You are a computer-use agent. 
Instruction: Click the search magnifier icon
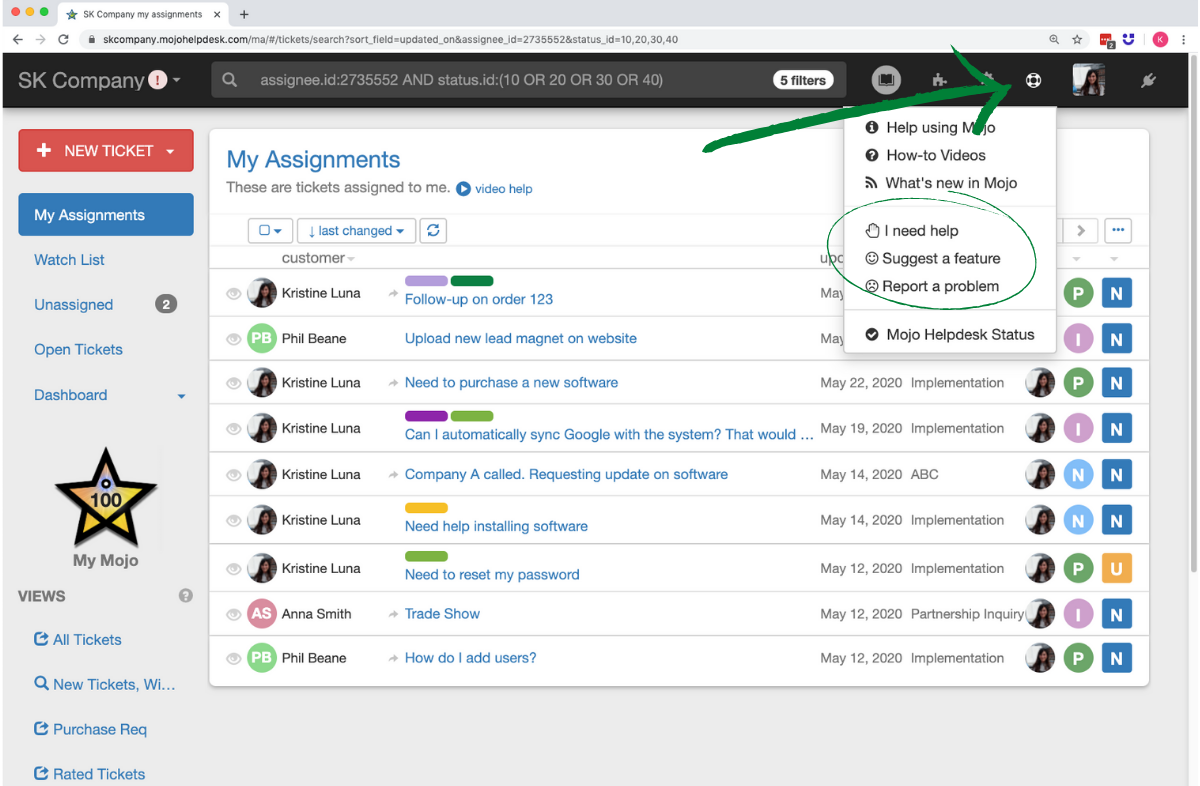230,80
